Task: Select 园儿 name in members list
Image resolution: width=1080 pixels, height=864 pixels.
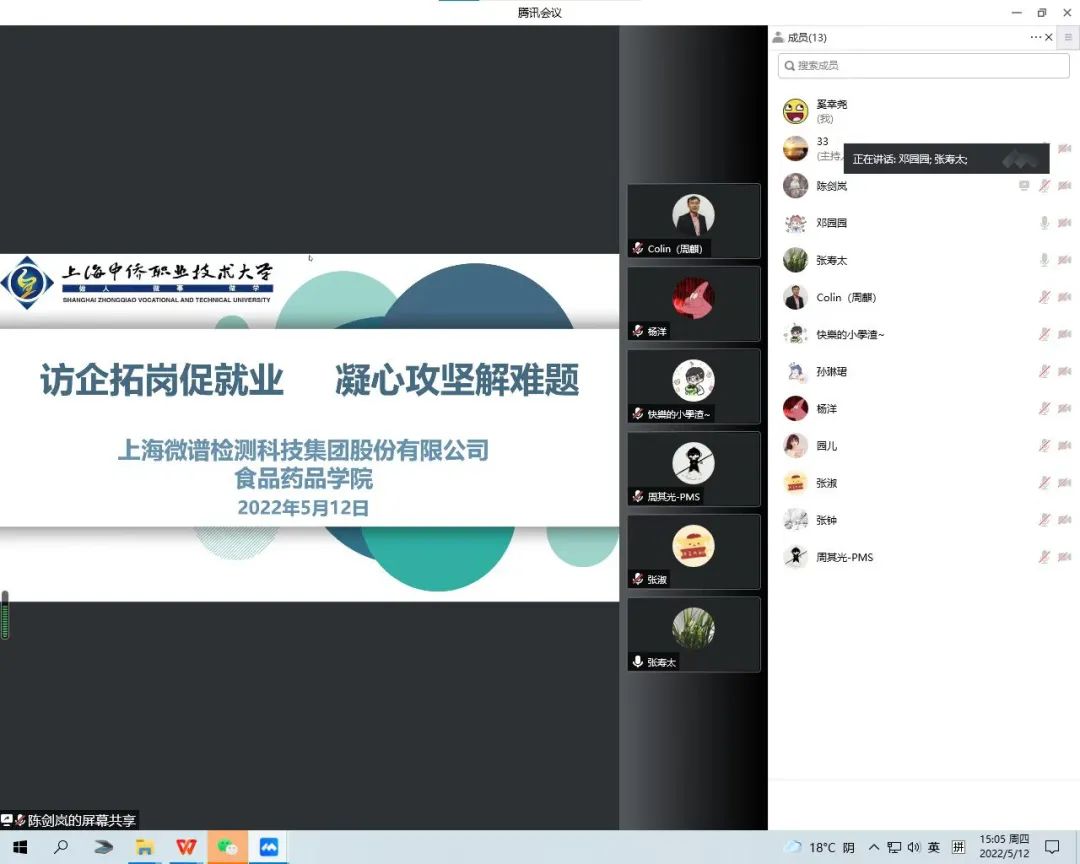Action: (x=827, y=446)
